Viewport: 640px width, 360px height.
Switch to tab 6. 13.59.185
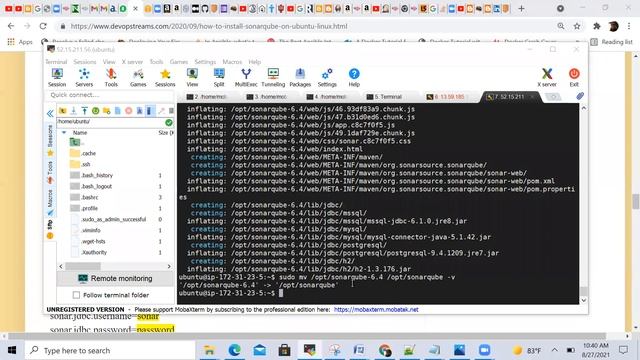point(445,97)
